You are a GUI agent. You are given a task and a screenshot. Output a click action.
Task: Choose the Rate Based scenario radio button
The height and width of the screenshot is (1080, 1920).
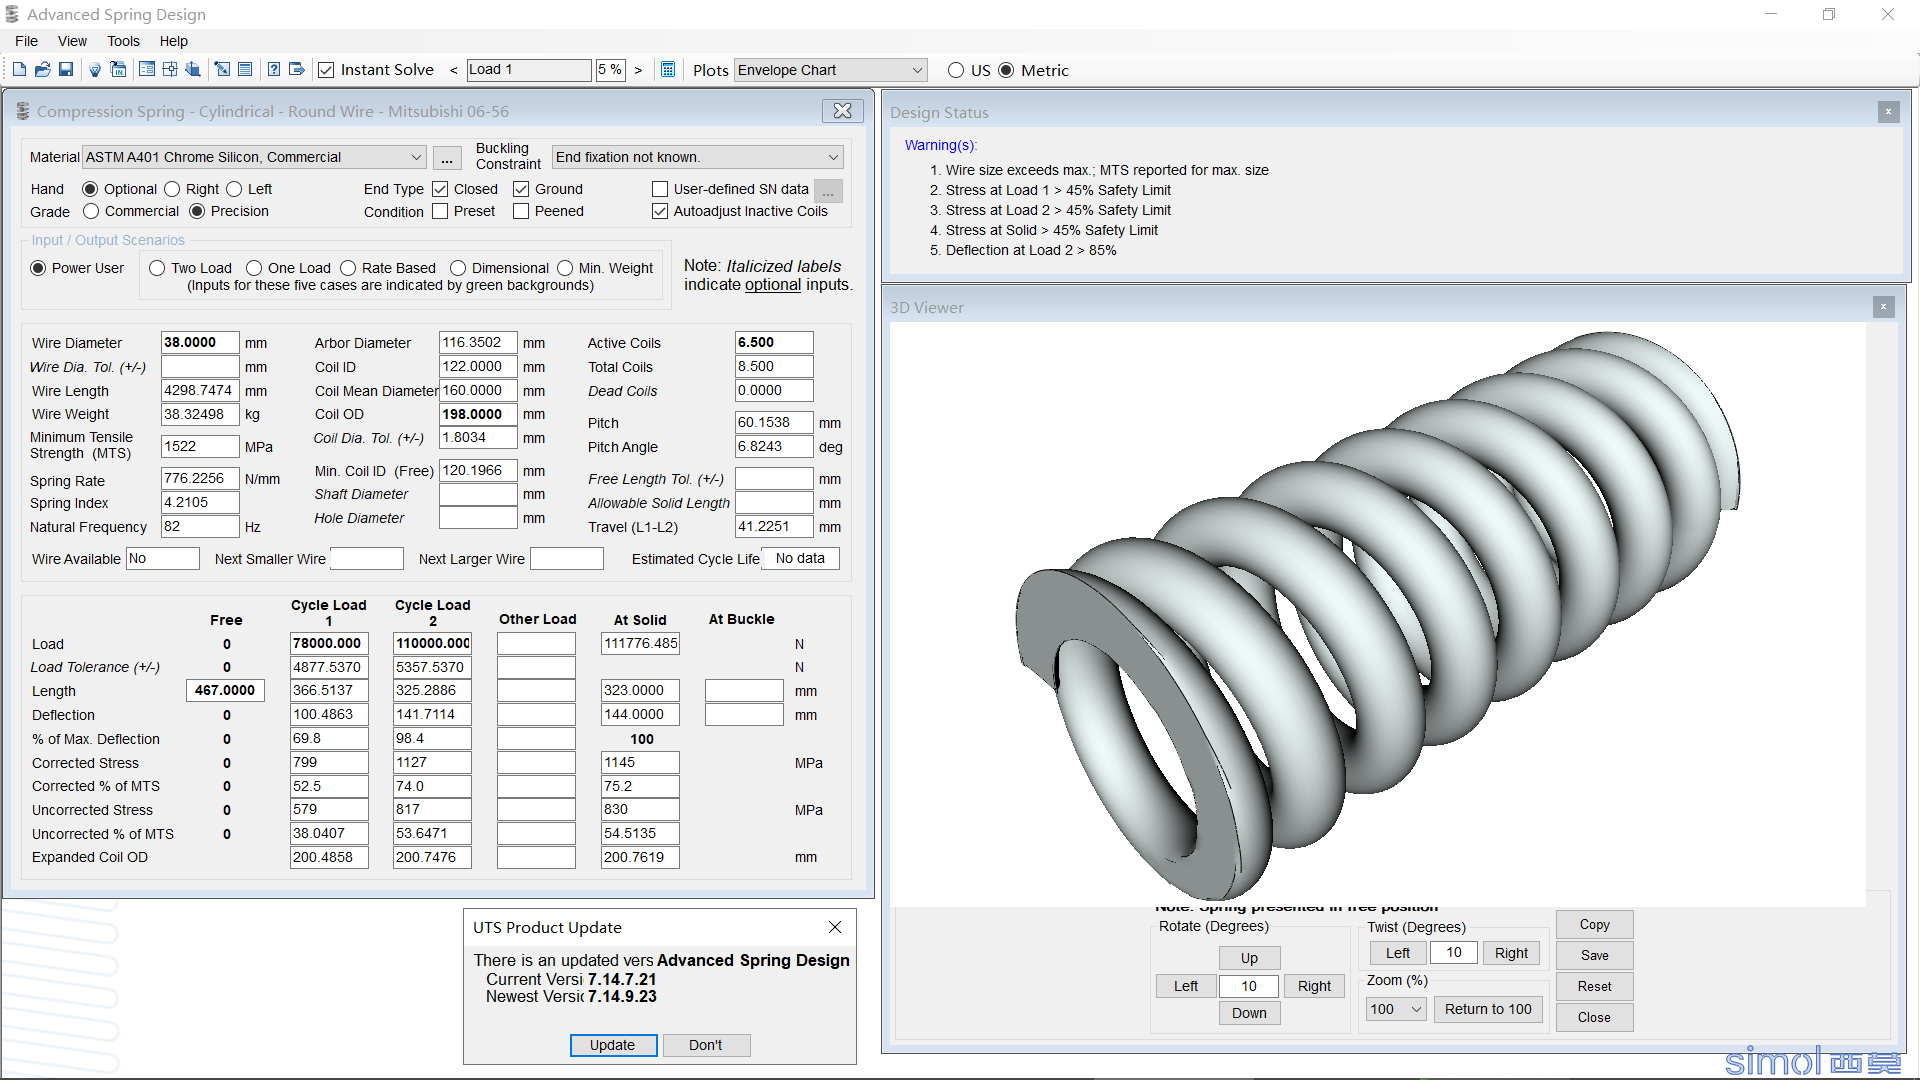[x=348, y=268]
